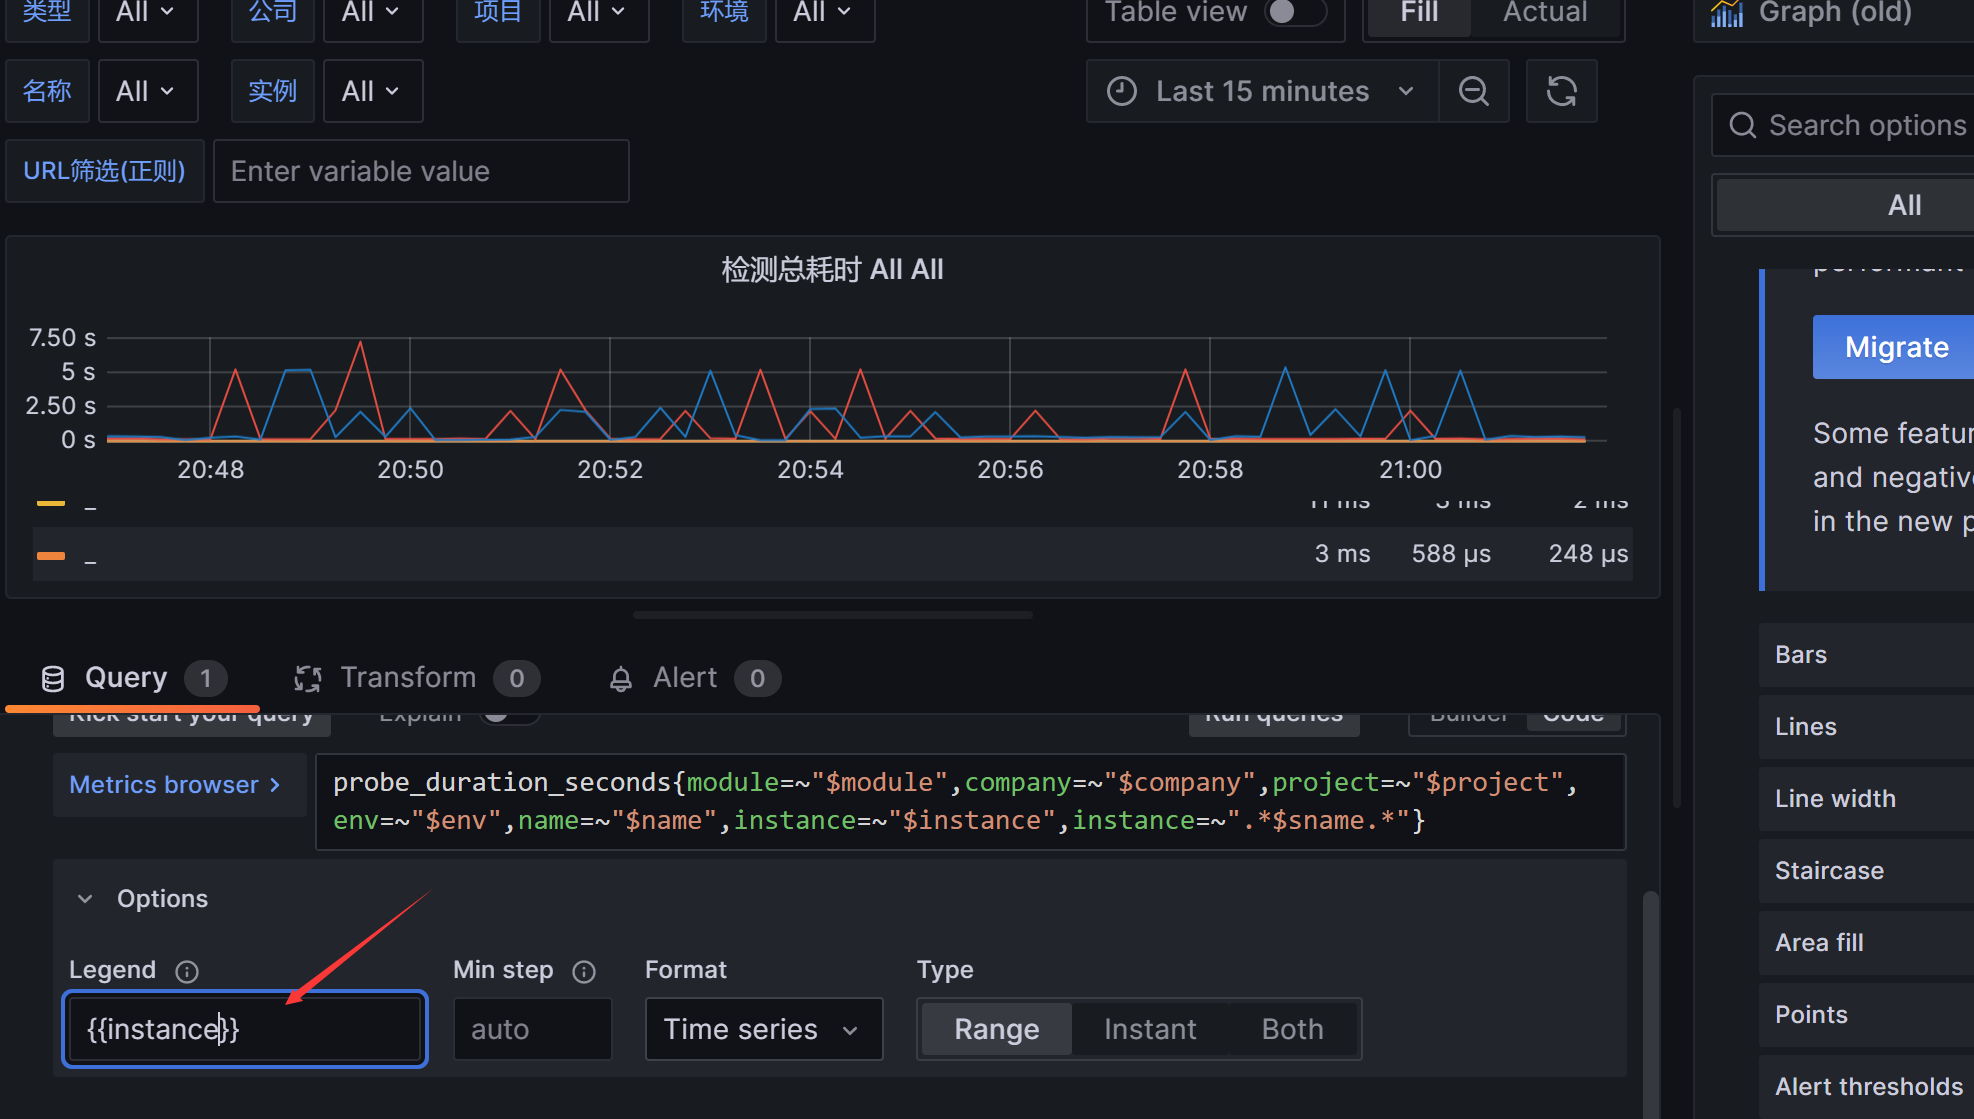Open the 类型 All dropdown
The width and height of the screenshot is (1974, 1119).
point(147,13)
